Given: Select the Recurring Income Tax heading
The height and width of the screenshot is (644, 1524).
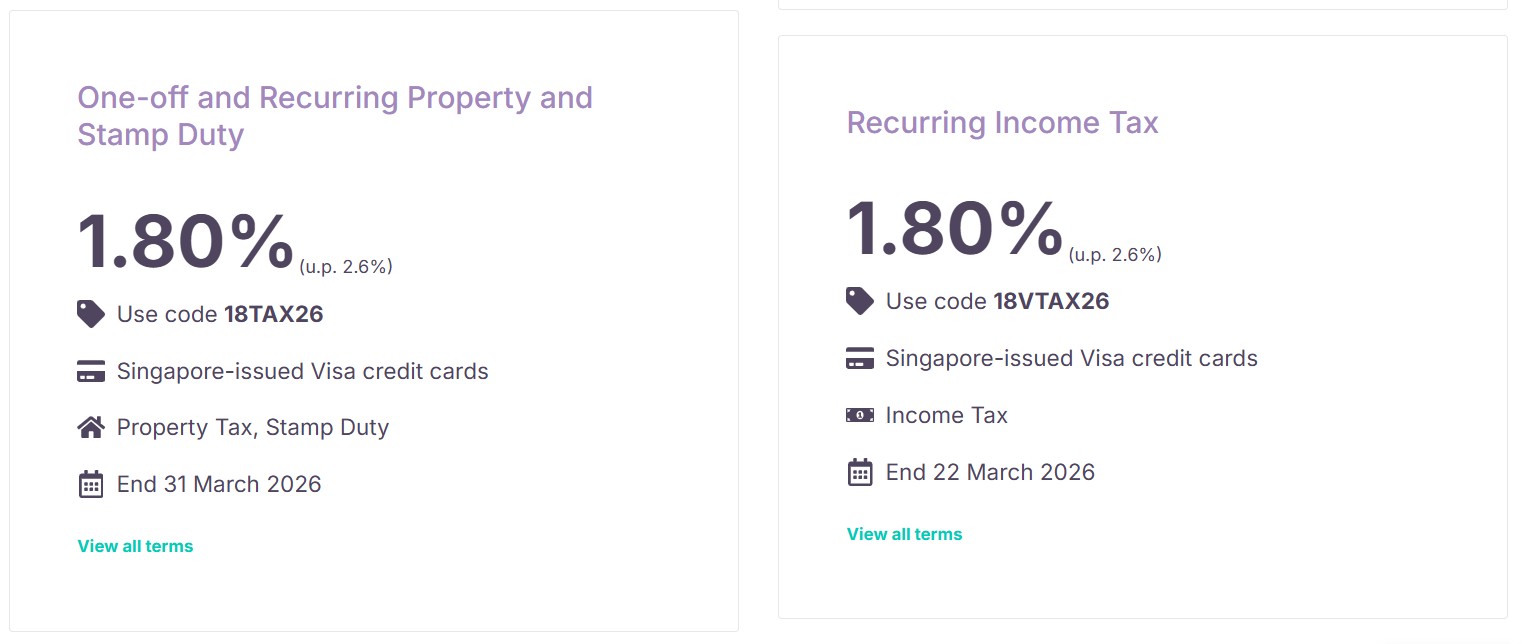Looking at the screenshot, I should pyautogui.click(x=1002, y=123).
